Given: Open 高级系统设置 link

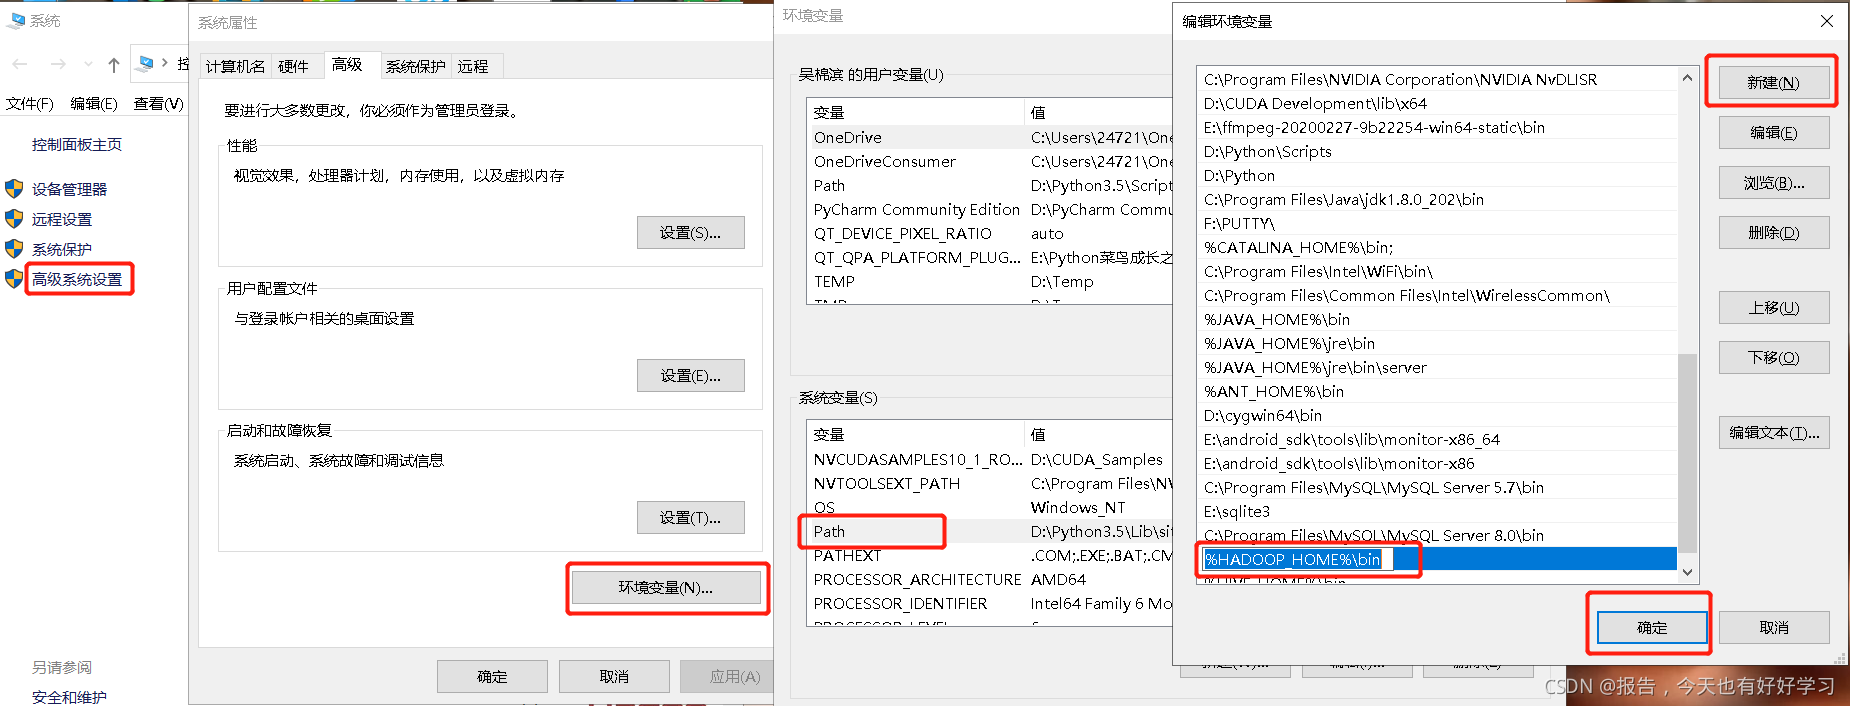Looking at the screenshot, I should click(x=77, y=279).
